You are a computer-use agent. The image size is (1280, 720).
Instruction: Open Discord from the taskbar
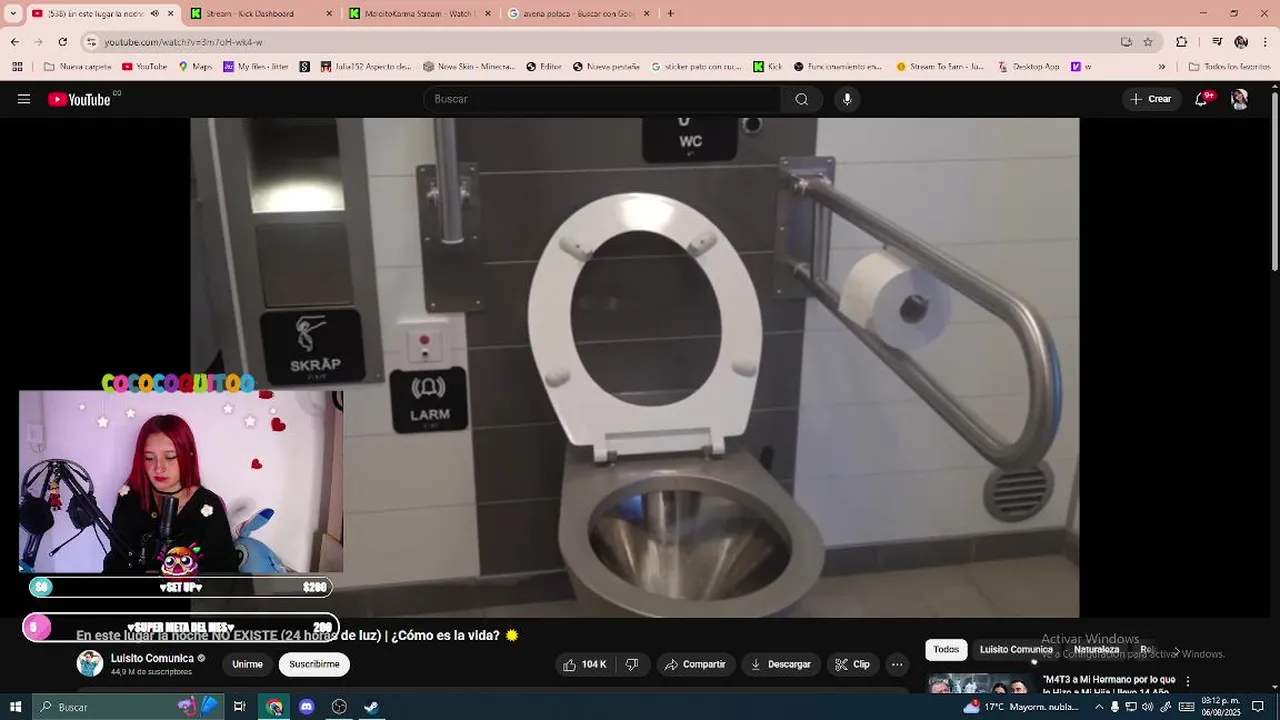click(306, 707)
